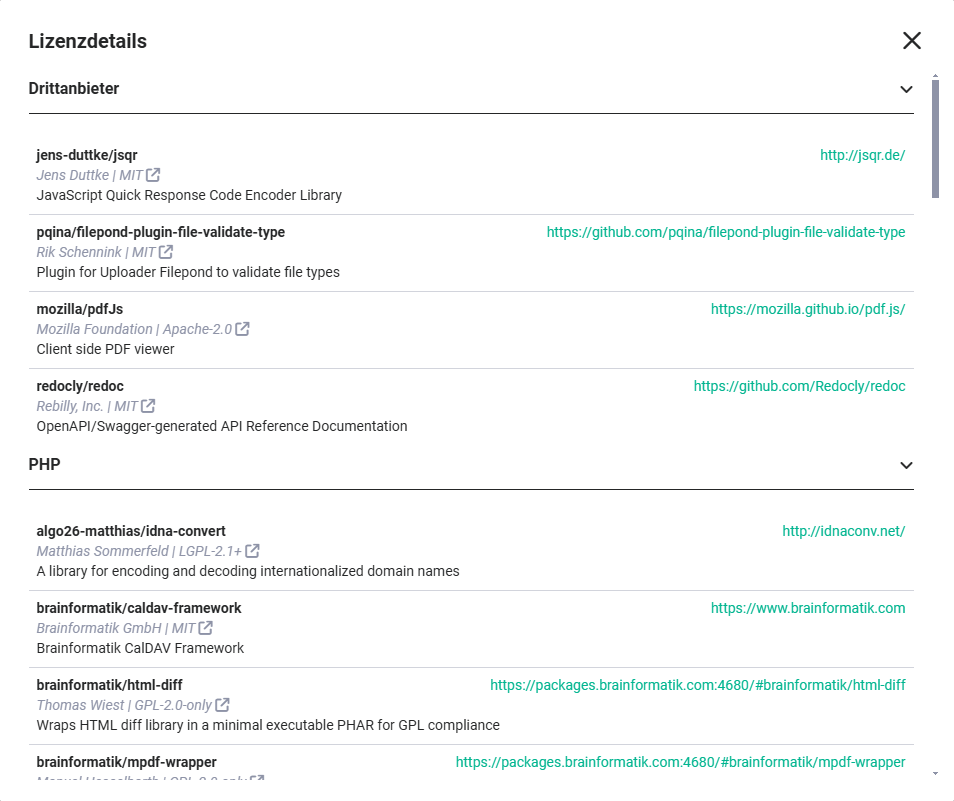Select the brainformatik/mpdf-wrapper package name
Viewport: 954px width, 801px height.
click(x=127, y=762)
